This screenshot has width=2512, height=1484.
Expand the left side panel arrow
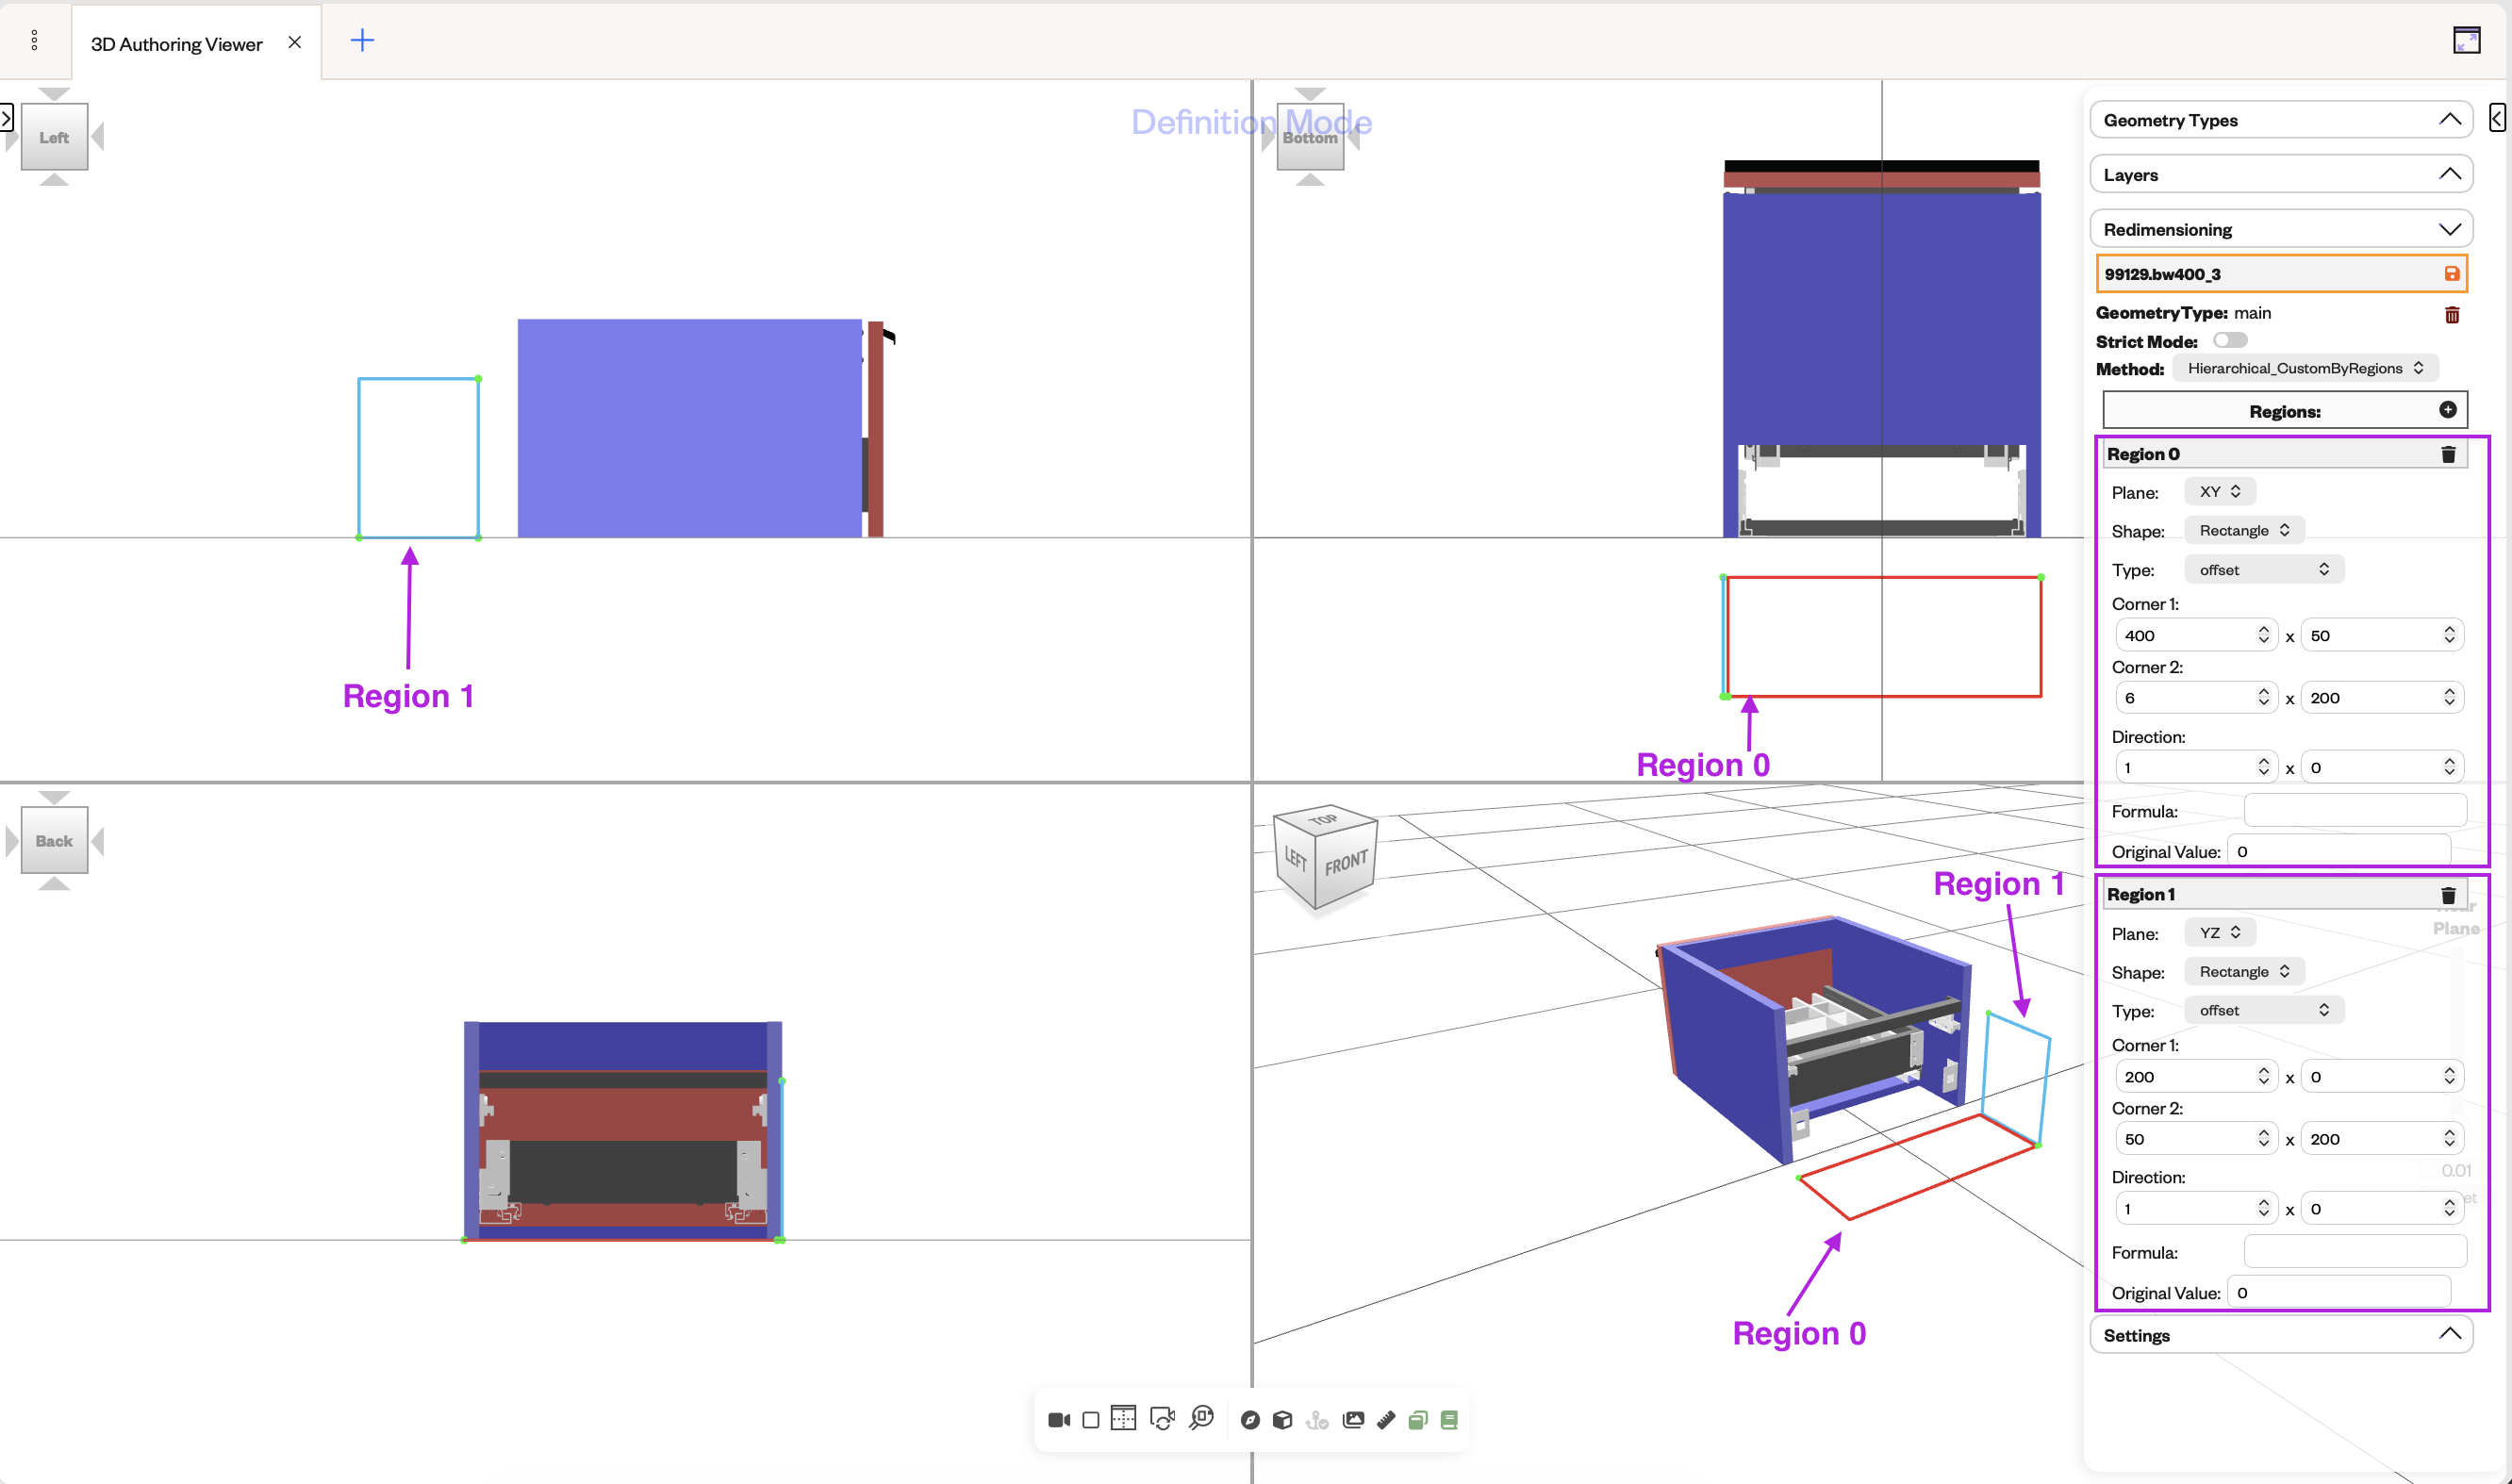(6, 117)
